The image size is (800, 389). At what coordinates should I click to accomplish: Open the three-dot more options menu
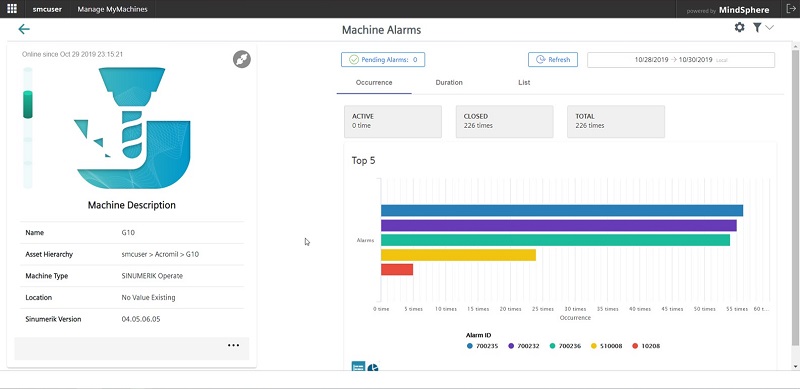tap(233, 345)
